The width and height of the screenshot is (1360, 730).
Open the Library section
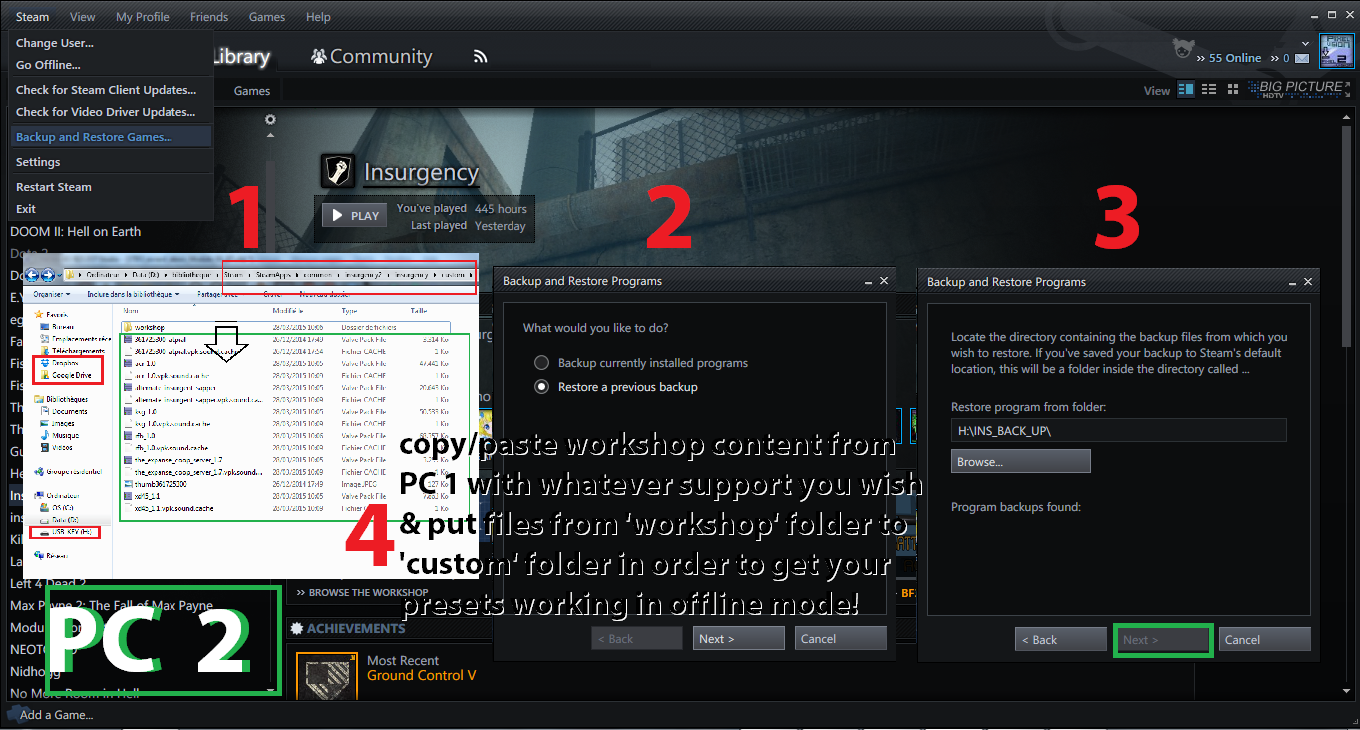[x=241, y=57]
